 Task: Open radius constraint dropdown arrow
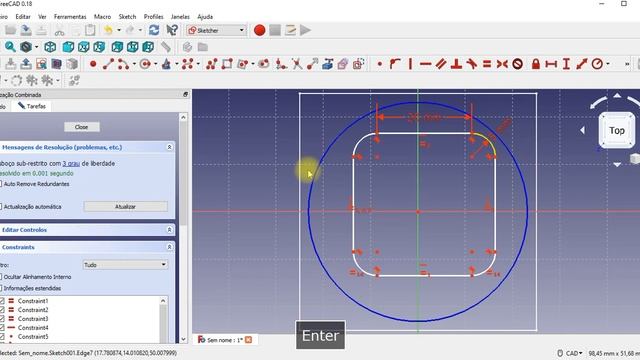pyautogui.click(x=608, y=64)
